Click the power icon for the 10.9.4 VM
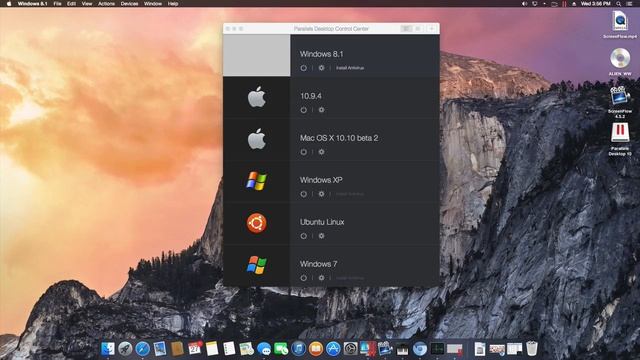 click(x=303, y=110)
